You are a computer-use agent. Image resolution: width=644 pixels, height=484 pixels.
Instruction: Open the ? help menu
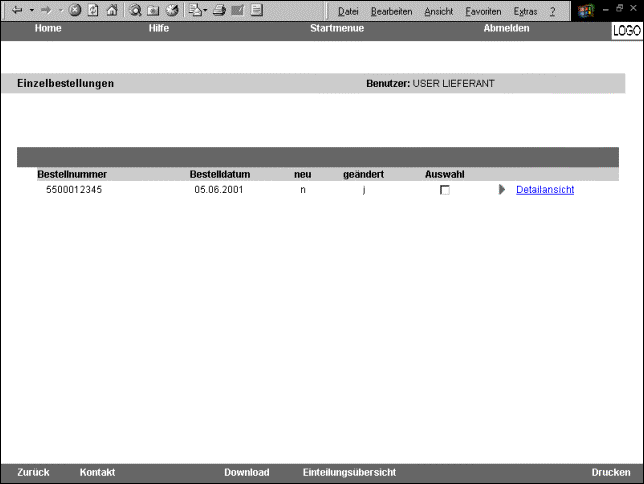coord(552,12)
